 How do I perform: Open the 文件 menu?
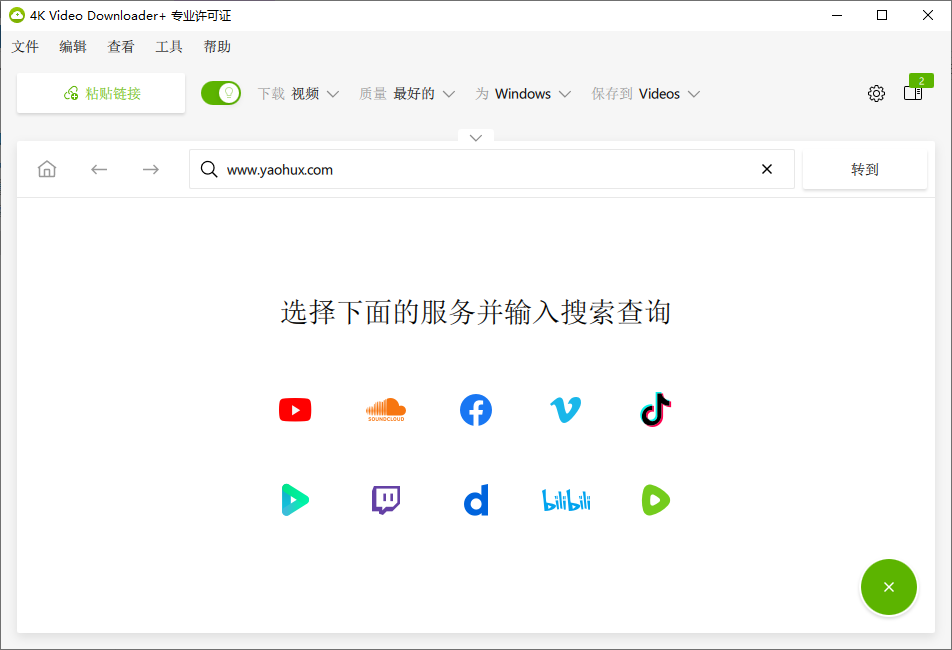coord(25,47)
